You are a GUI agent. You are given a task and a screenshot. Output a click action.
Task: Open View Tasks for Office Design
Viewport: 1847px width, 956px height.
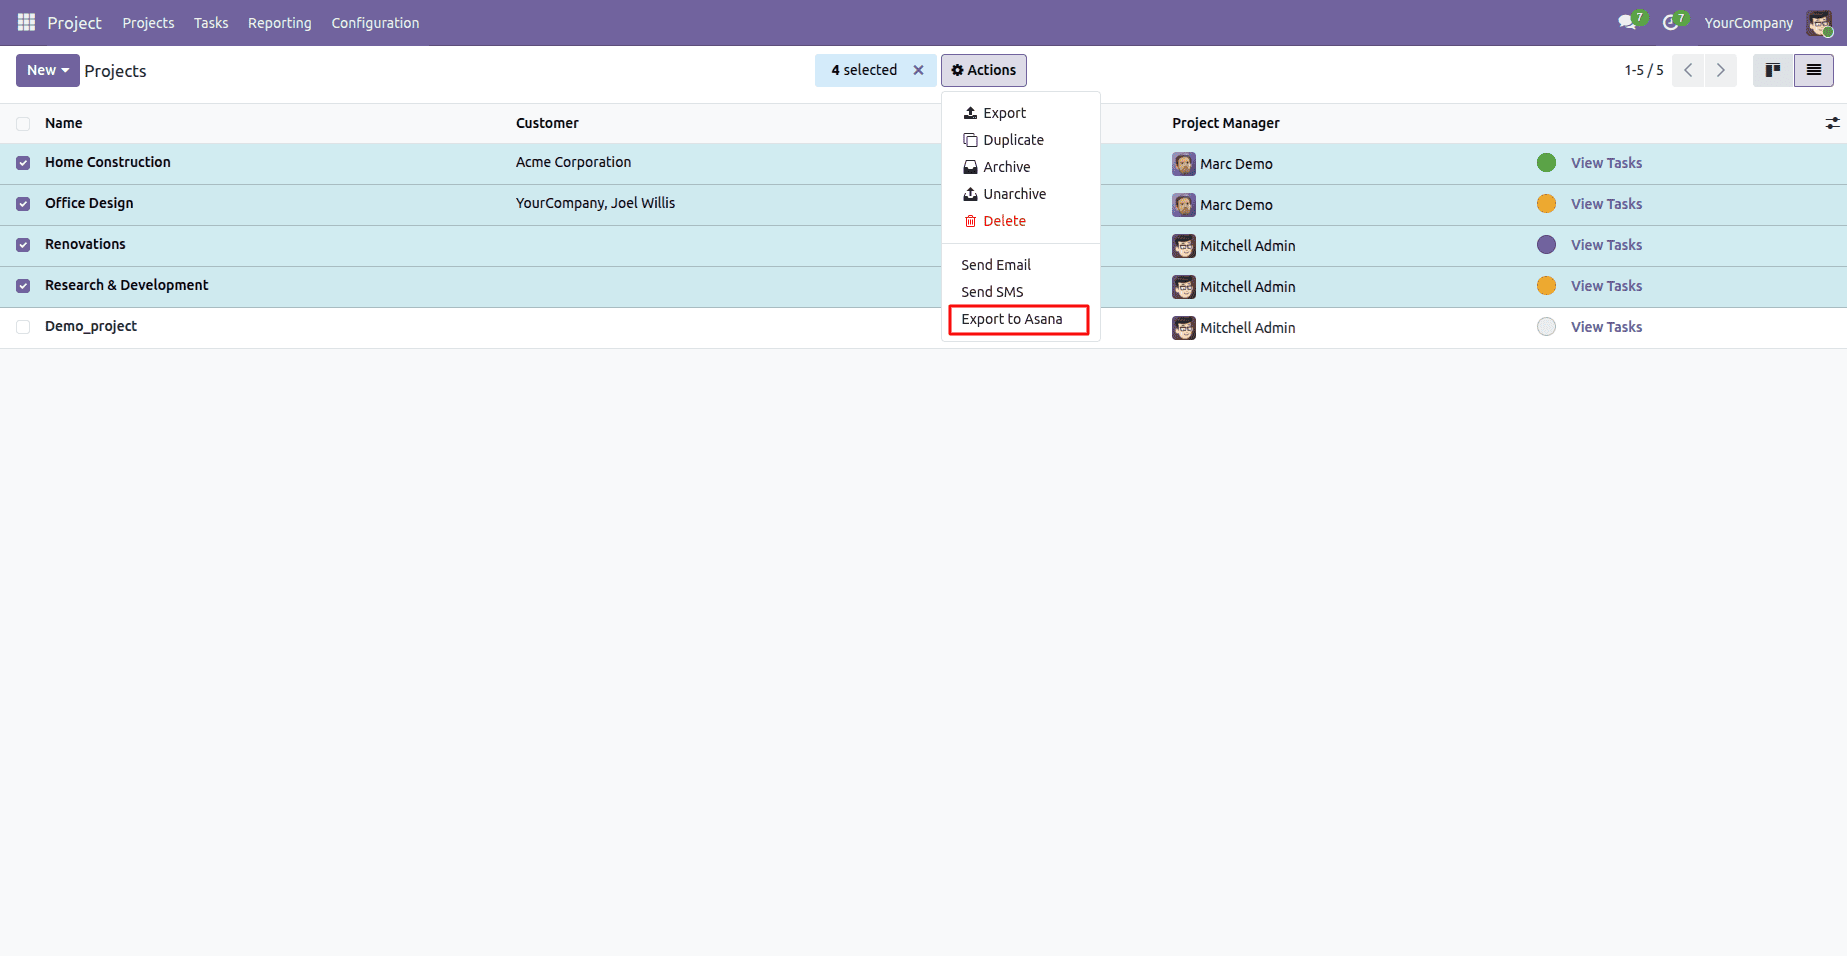1606,204
